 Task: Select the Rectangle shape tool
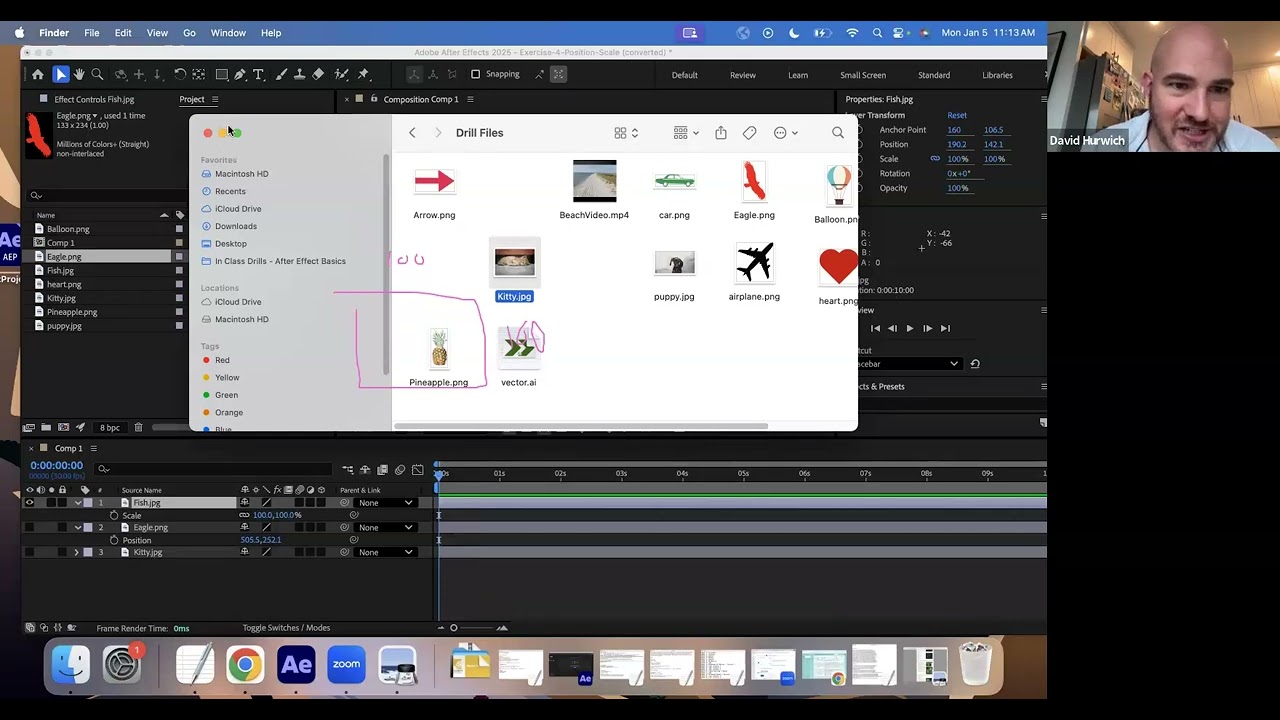click(222, 74)
